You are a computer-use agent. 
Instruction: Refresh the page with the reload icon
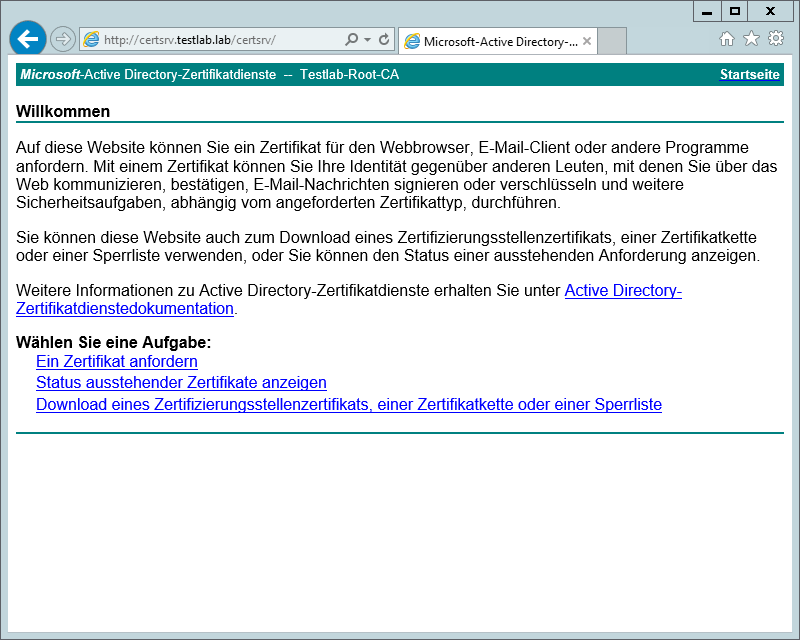pyautogui.click(x=384, y=39)
